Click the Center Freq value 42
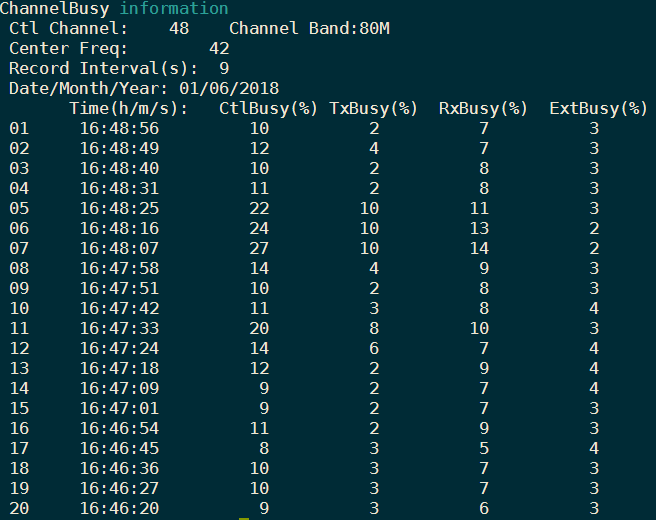The image size is (656, 520). [x=219, y=48]
